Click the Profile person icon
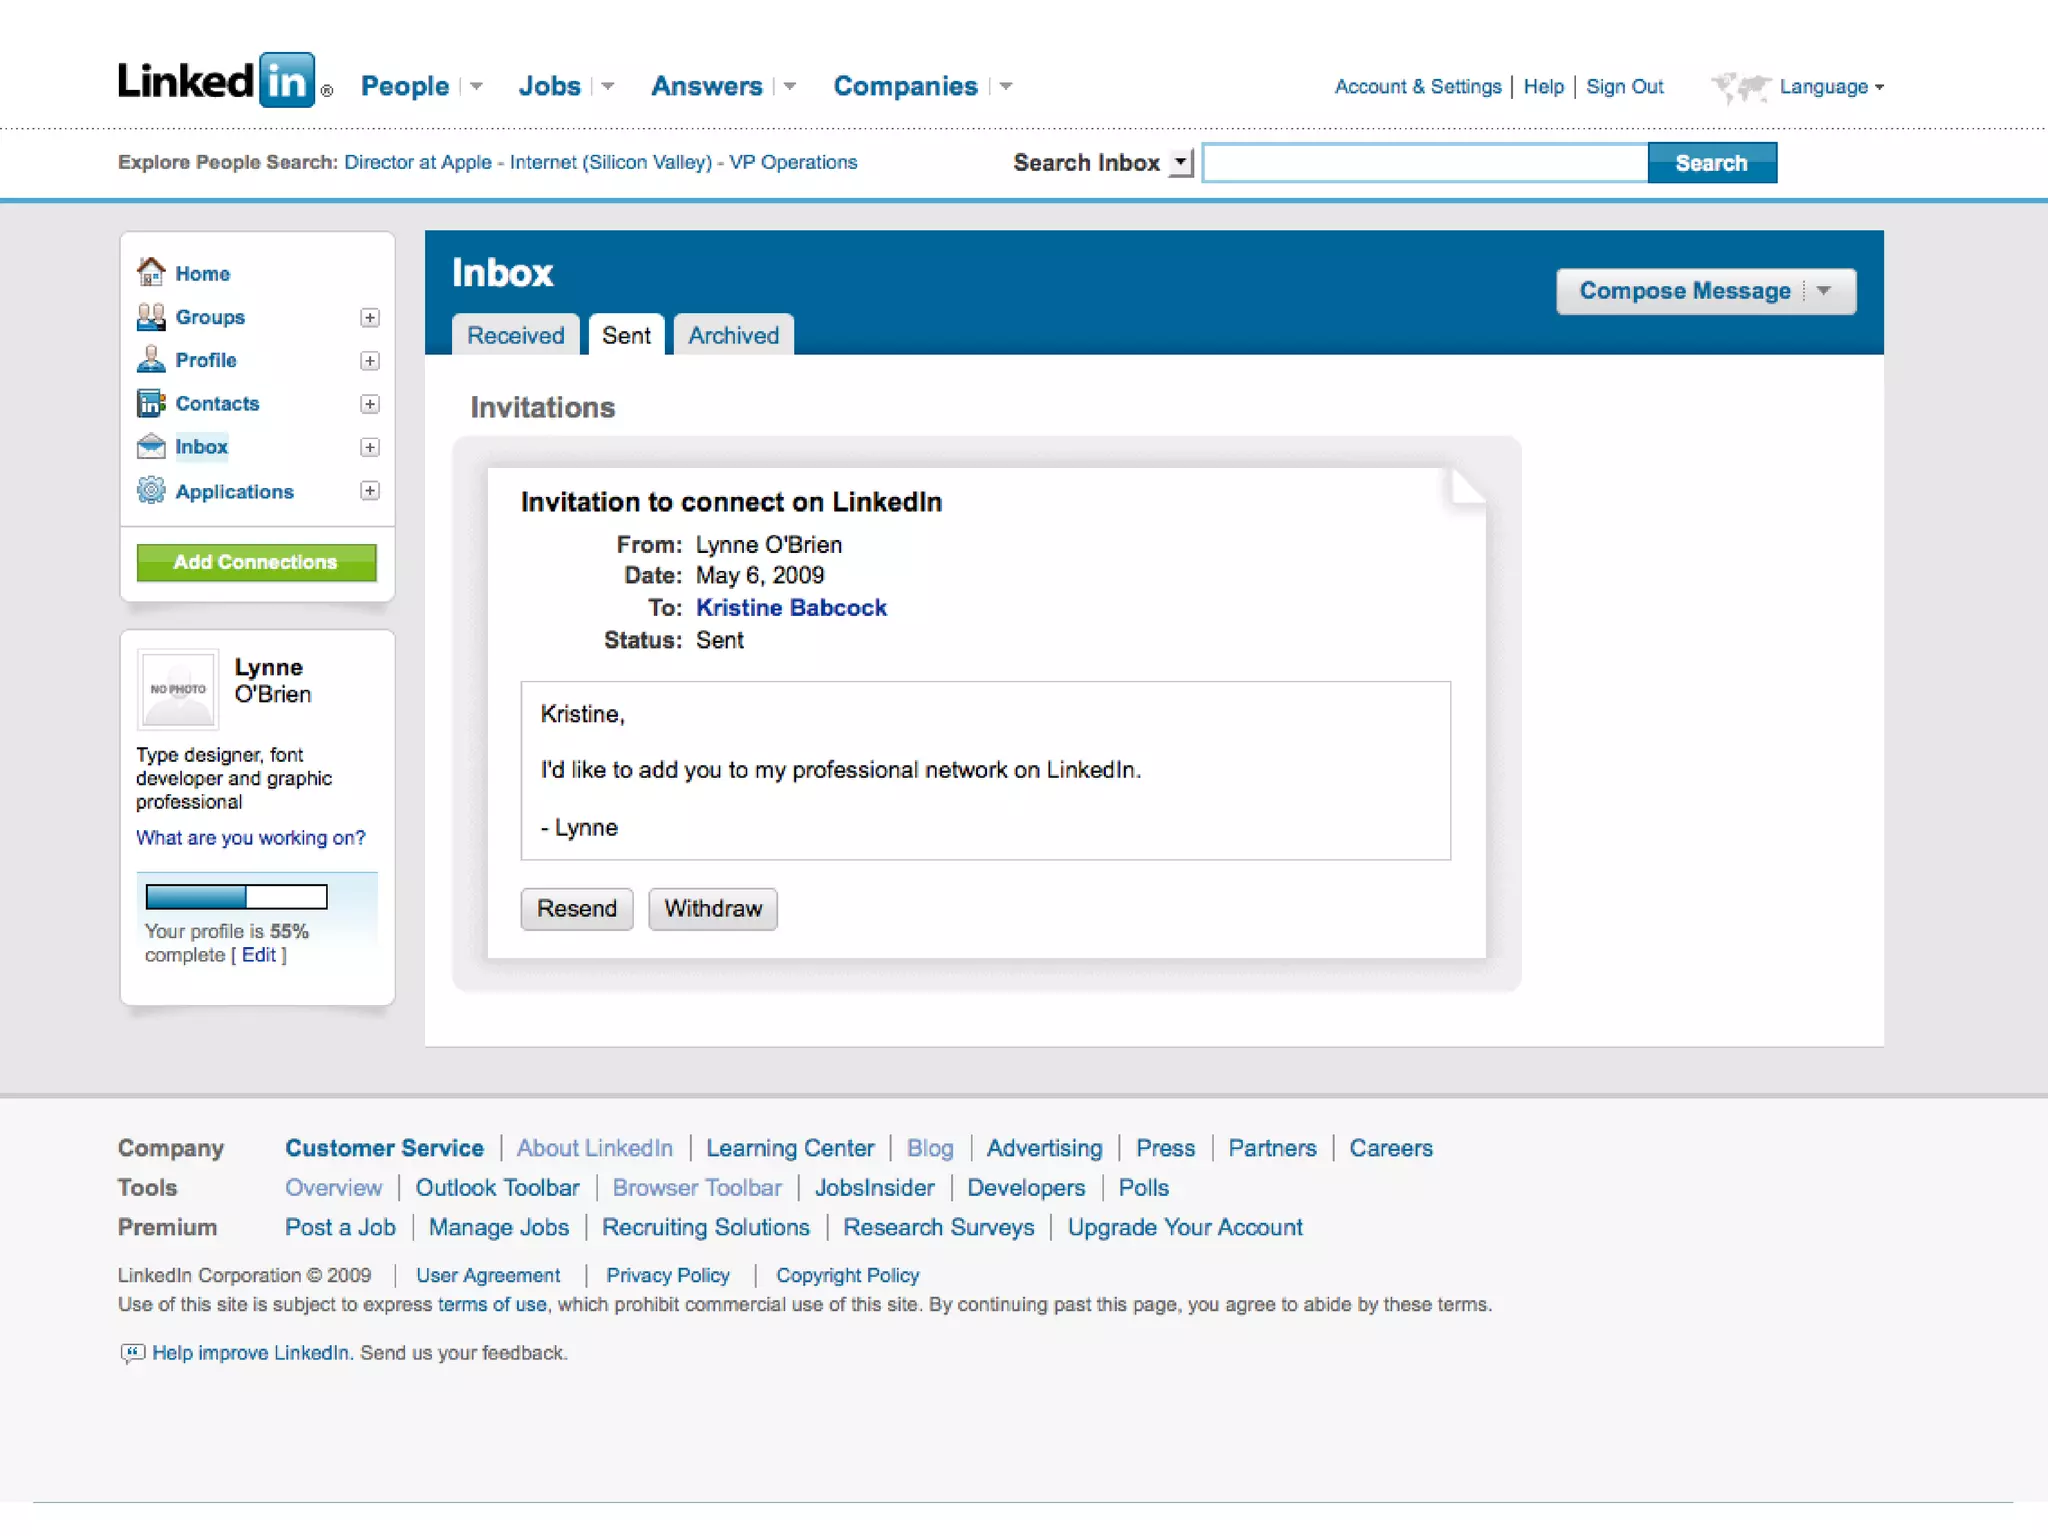 pos(151,359)
